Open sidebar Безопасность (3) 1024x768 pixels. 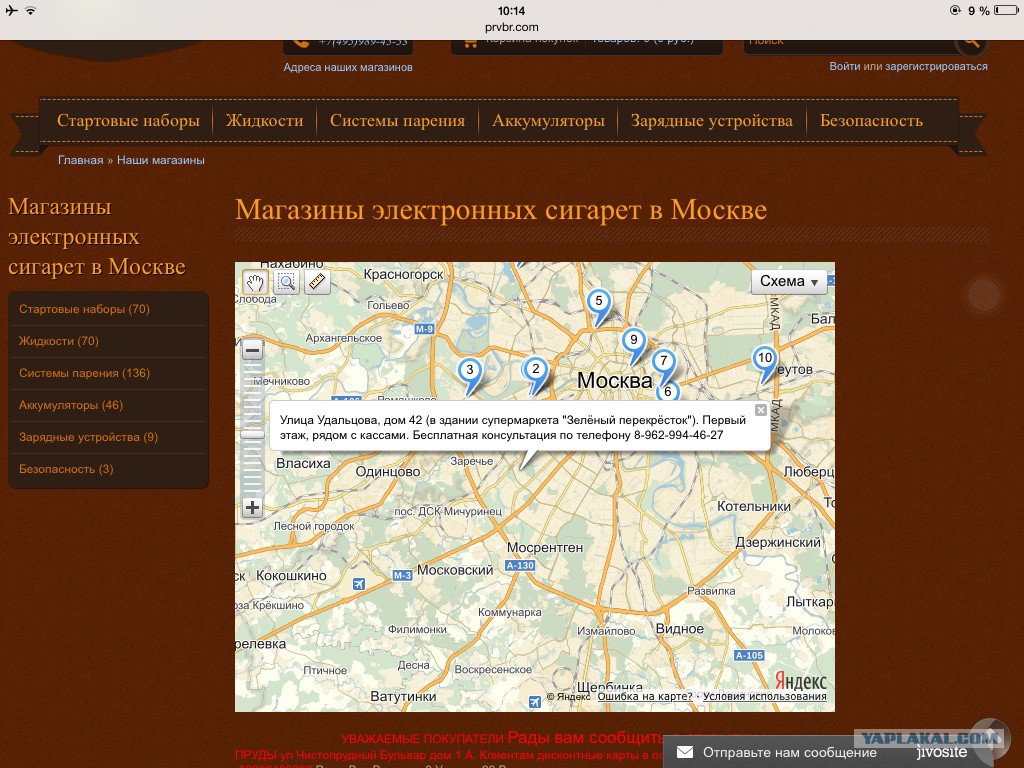pyautogui.click(x=66, y=469)
